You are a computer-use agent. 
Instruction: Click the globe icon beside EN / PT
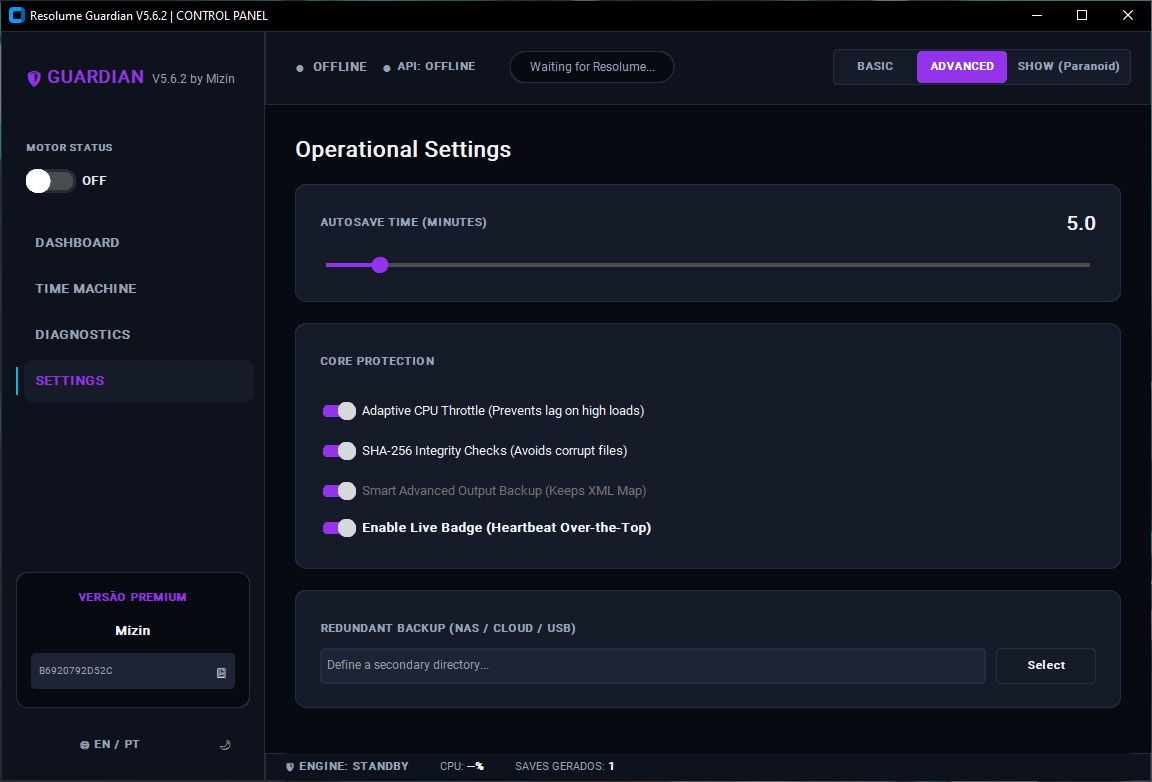click(84, 745)
